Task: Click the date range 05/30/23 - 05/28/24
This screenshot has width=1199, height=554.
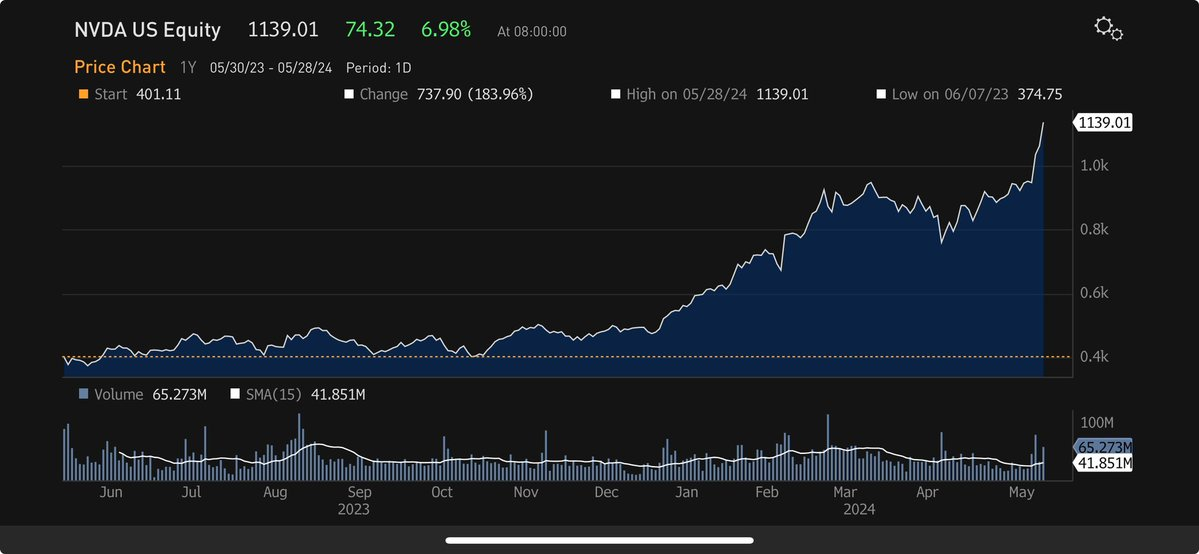Action: coord(271,67)
